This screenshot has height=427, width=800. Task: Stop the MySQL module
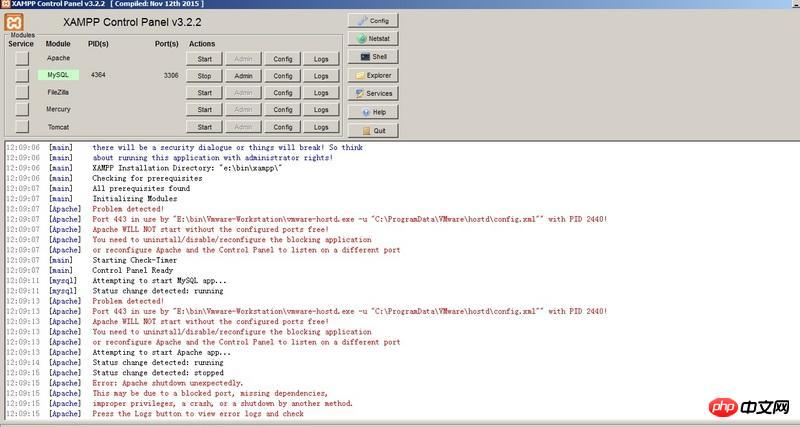(x=204, y=76)
